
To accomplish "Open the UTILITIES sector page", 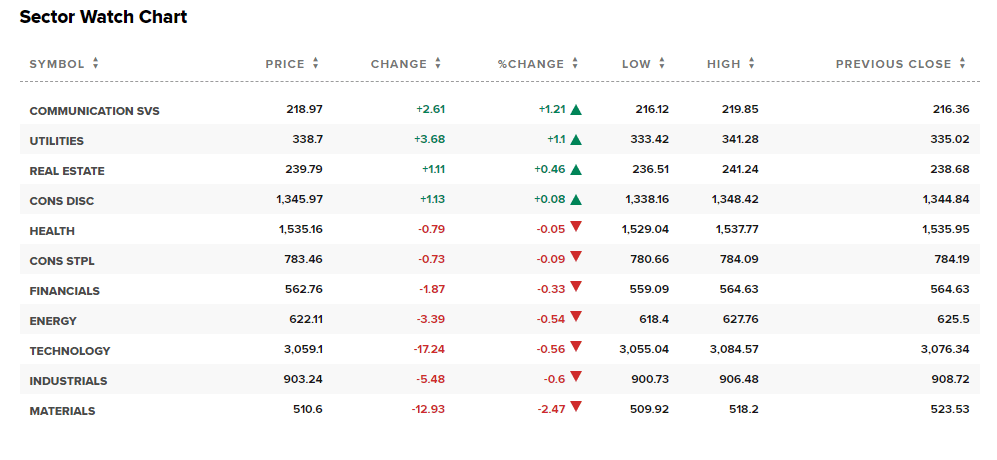I will coord(57,141).
